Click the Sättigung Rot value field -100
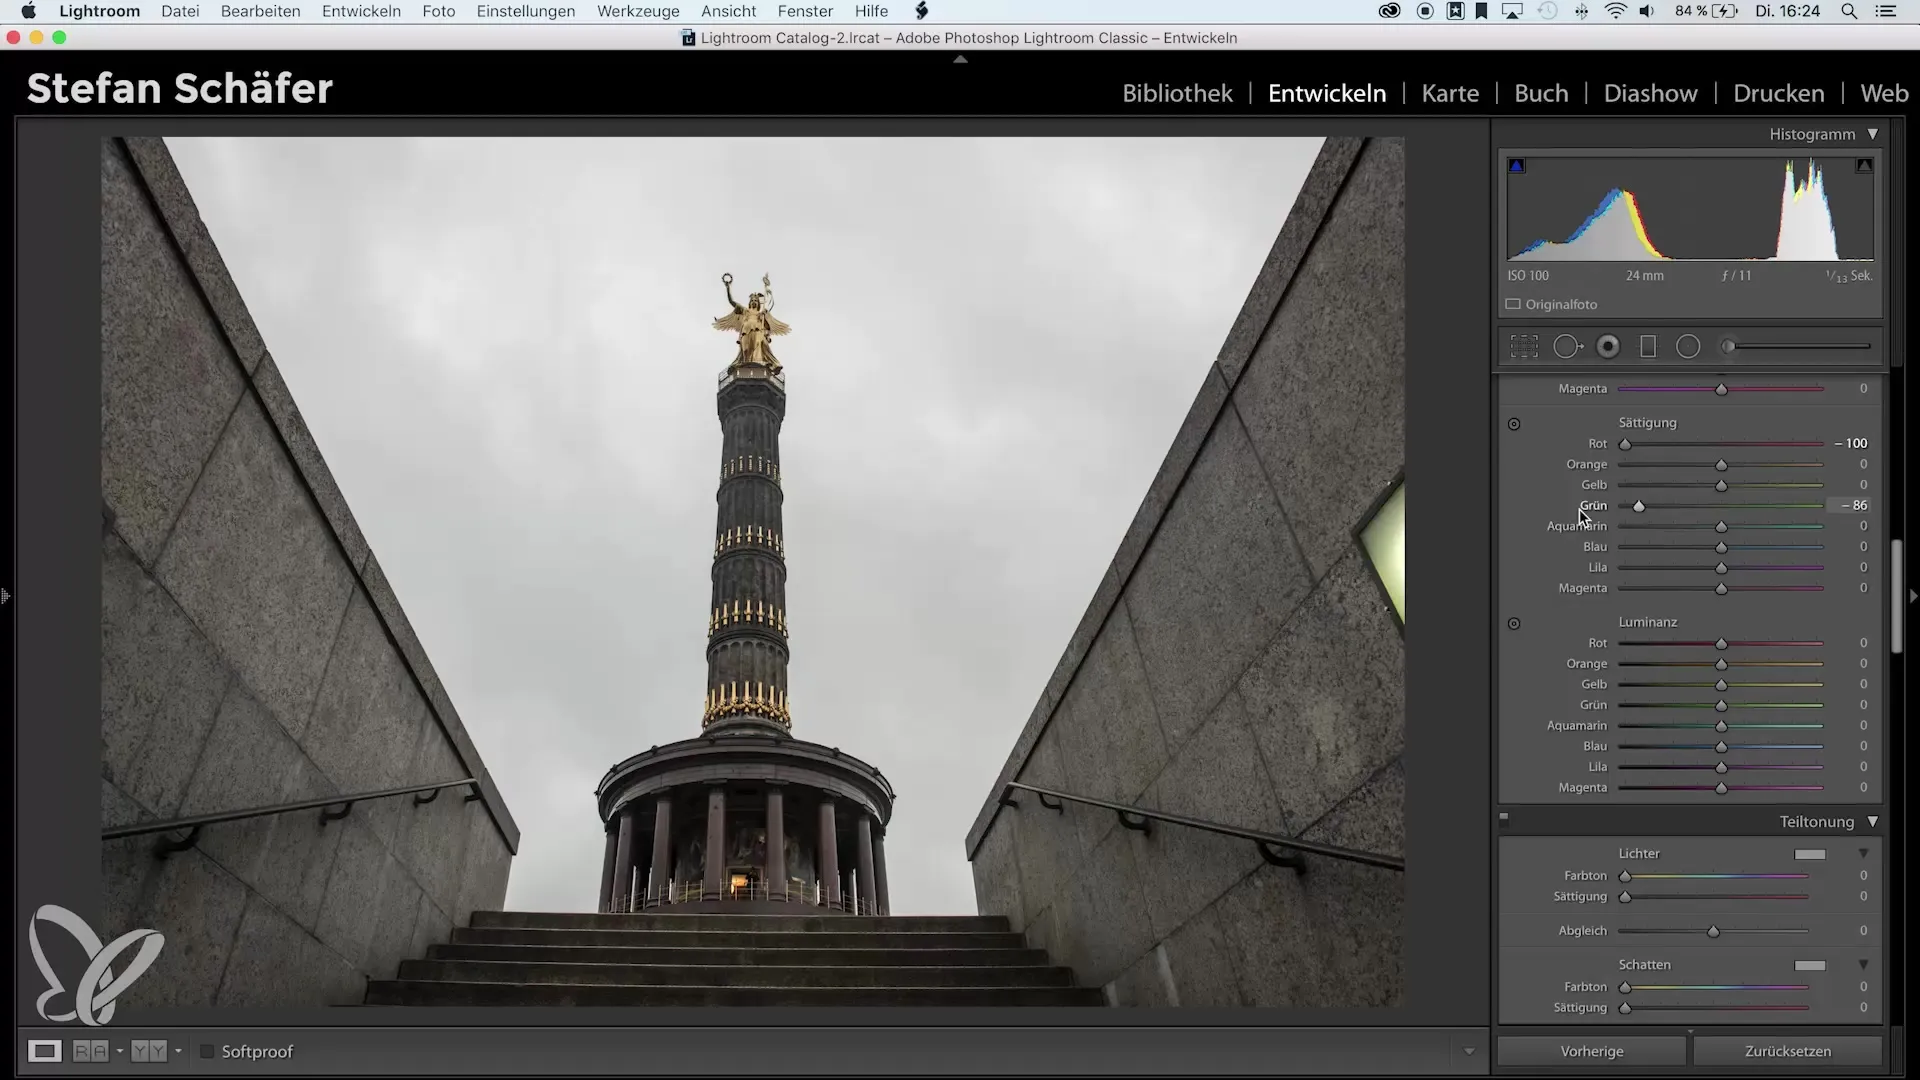 (x=1851, y=443)
